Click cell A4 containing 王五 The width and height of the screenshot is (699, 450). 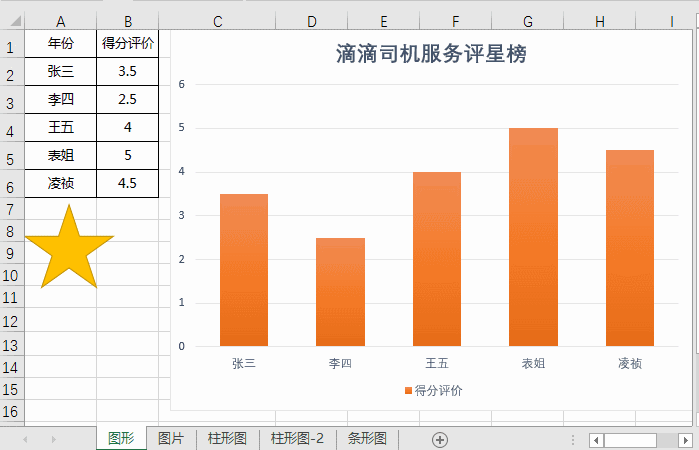[x=61, y=128]
